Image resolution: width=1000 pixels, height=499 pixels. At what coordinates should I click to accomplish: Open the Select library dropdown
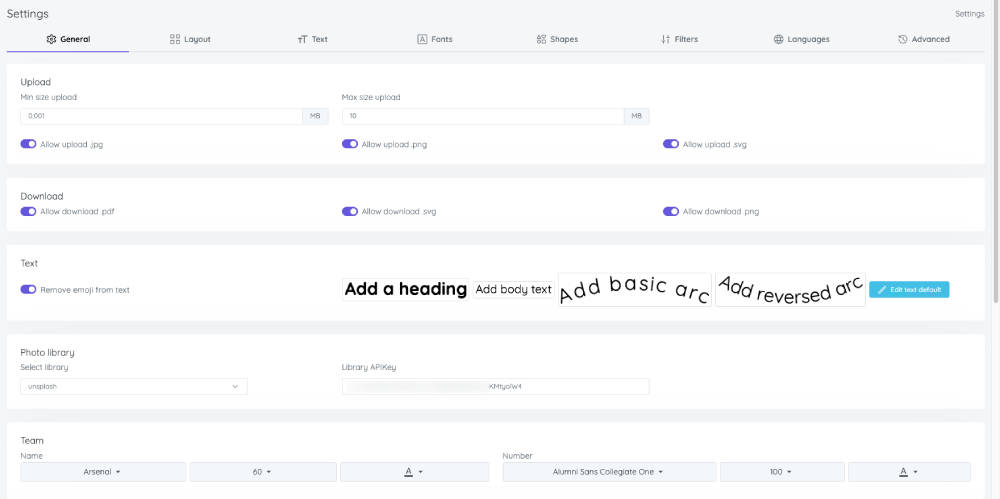[134, 386]
